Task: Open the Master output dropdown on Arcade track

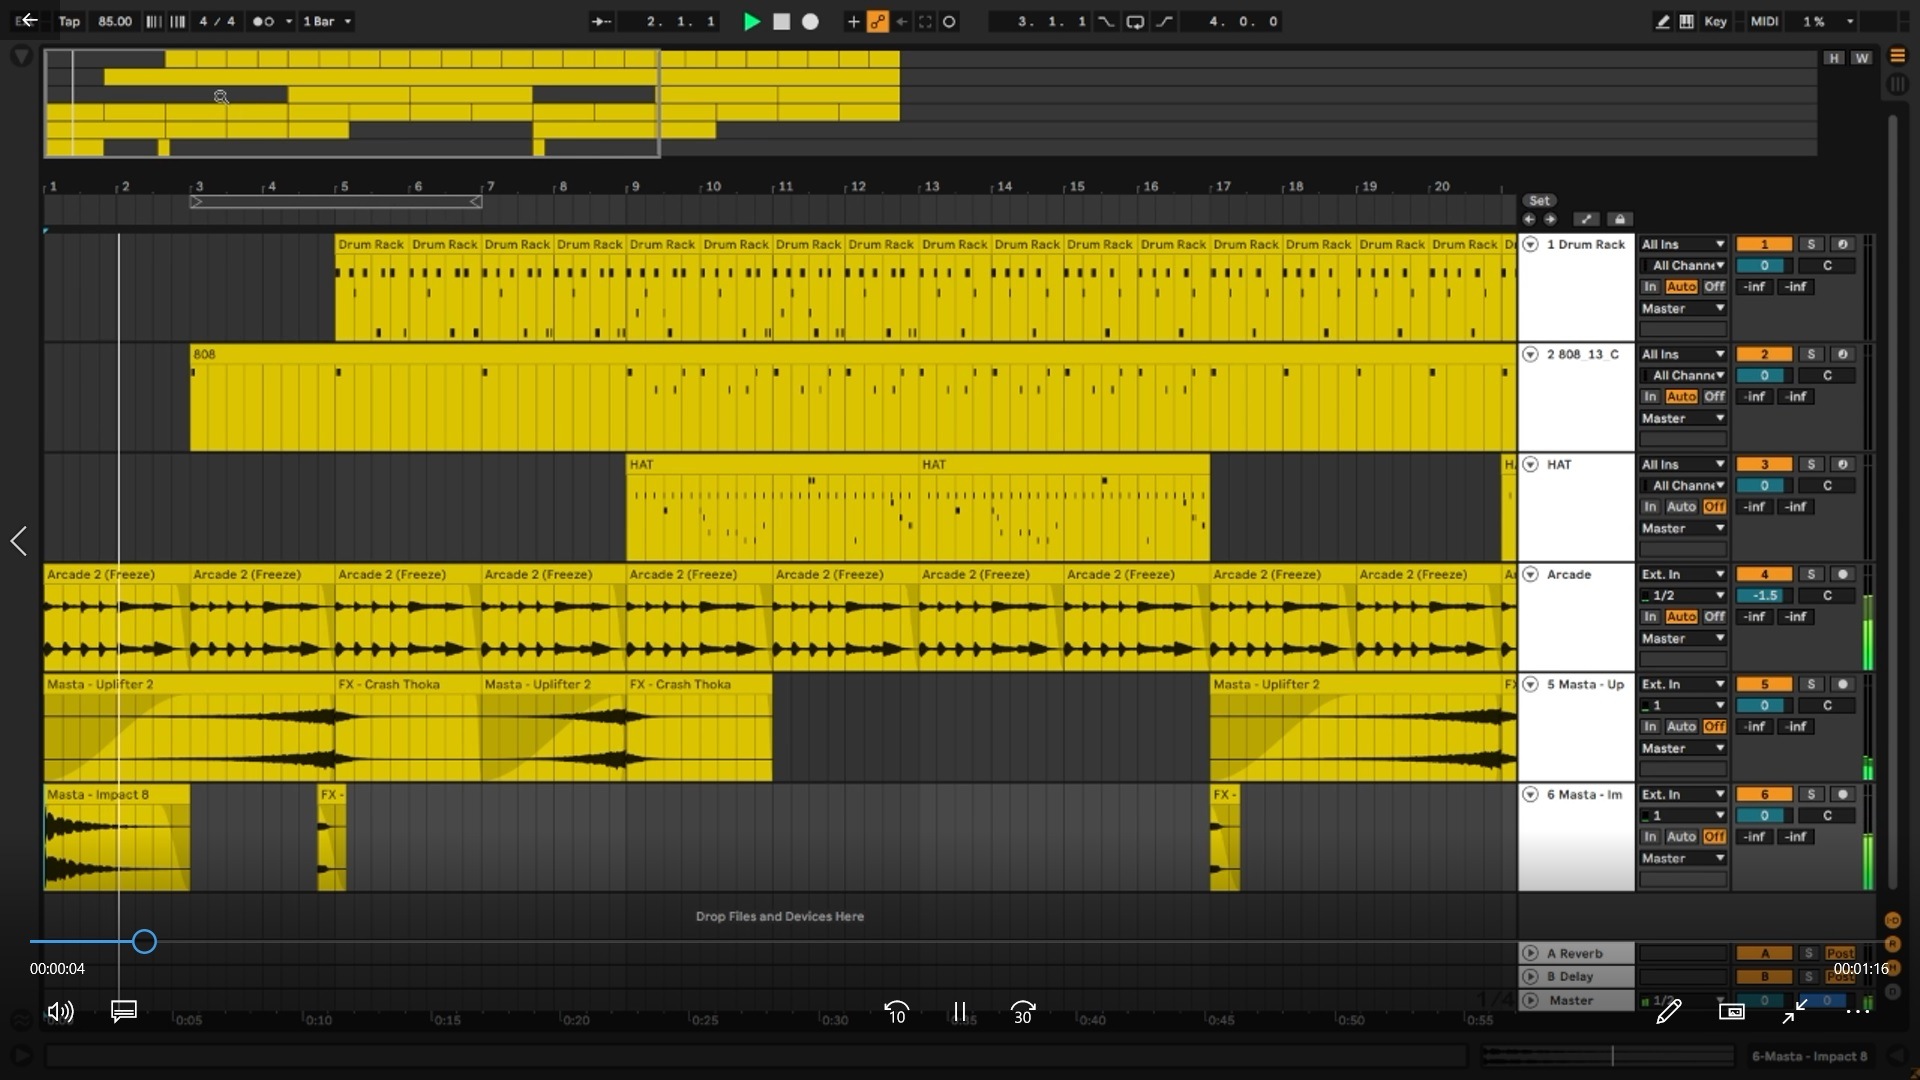Action: pyautogui.click(x=1683, y=637)
